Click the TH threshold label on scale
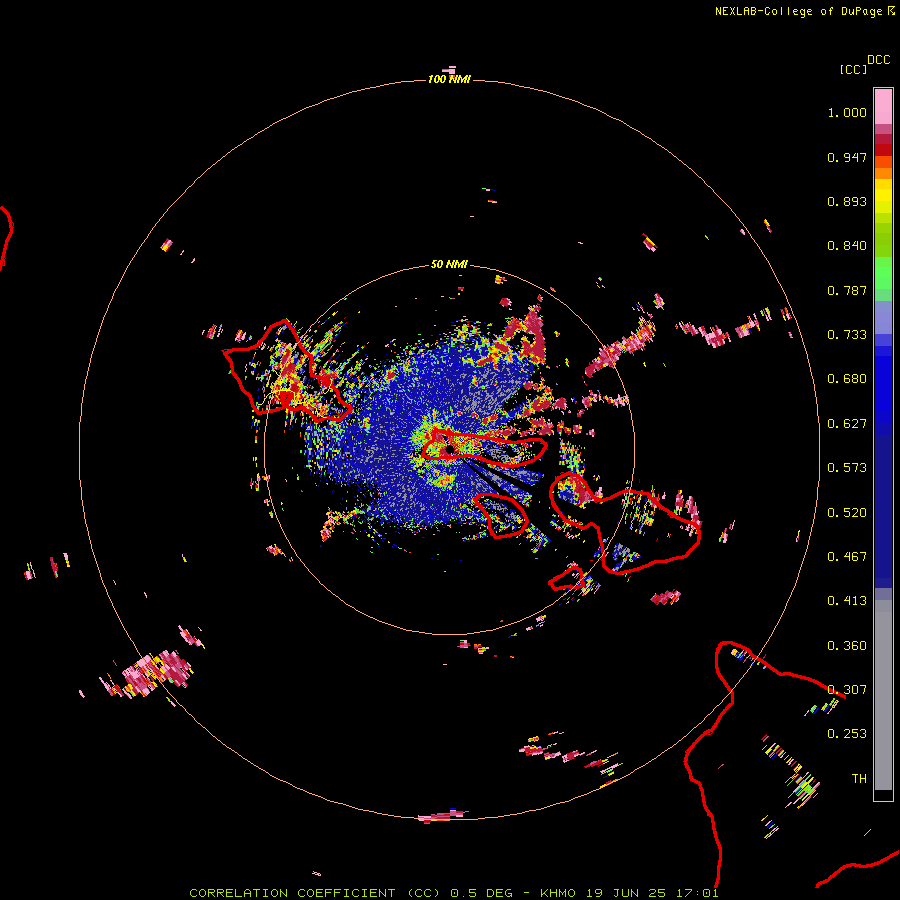900x900 pixels. point(859,779)
